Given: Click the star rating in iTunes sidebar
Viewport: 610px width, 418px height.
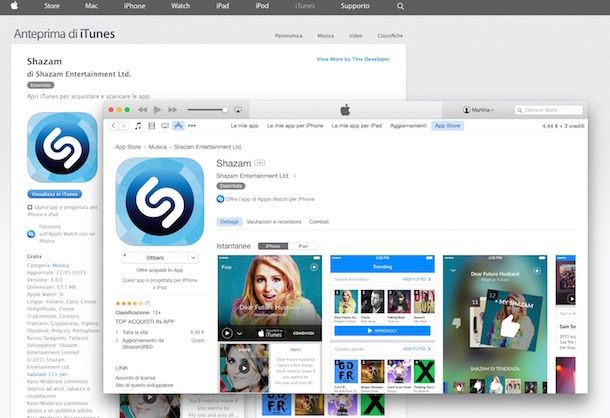Looking at the screenshot, I should 129,303.
